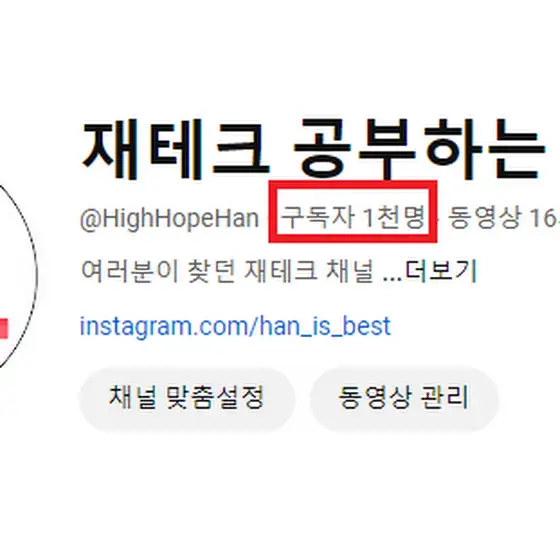This screenshot has width=560, height=560.
Task: Click the 동영상 관리 button
Action: [404, 399]
